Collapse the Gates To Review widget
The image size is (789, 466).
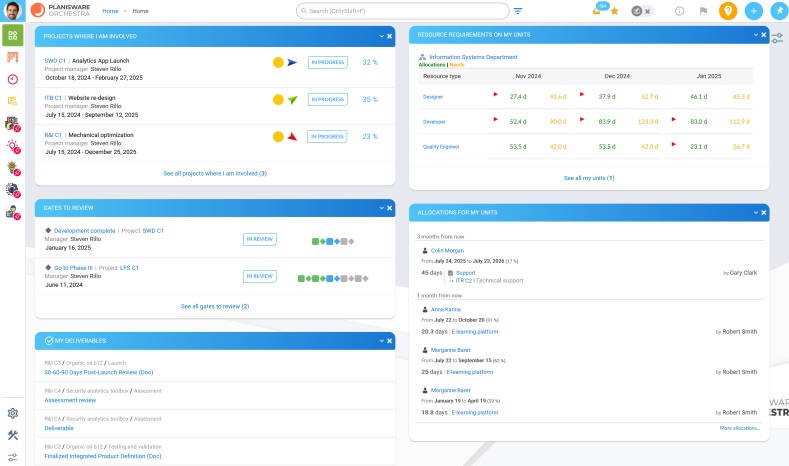tap(381, 208)
